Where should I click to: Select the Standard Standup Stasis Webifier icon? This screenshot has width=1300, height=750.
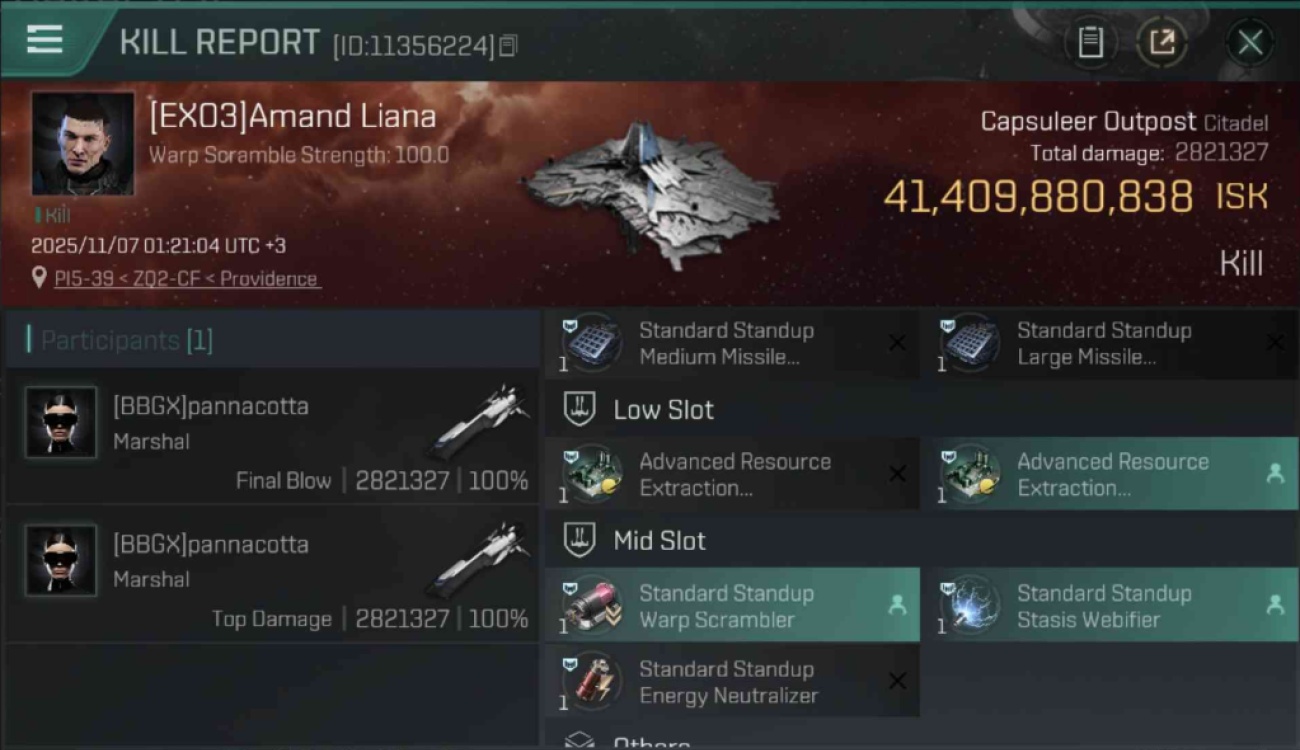coord(970,606)
